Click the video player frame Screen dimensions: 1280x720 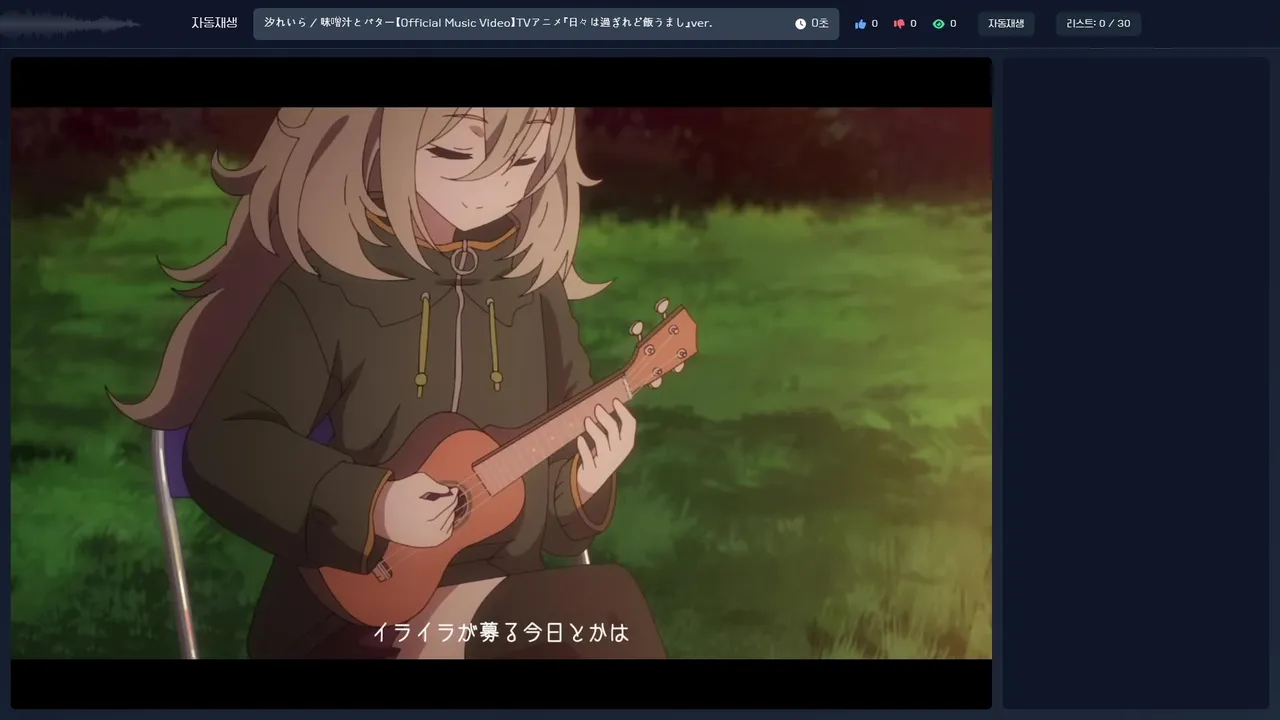pyautogui.click(x=501, y=383)
